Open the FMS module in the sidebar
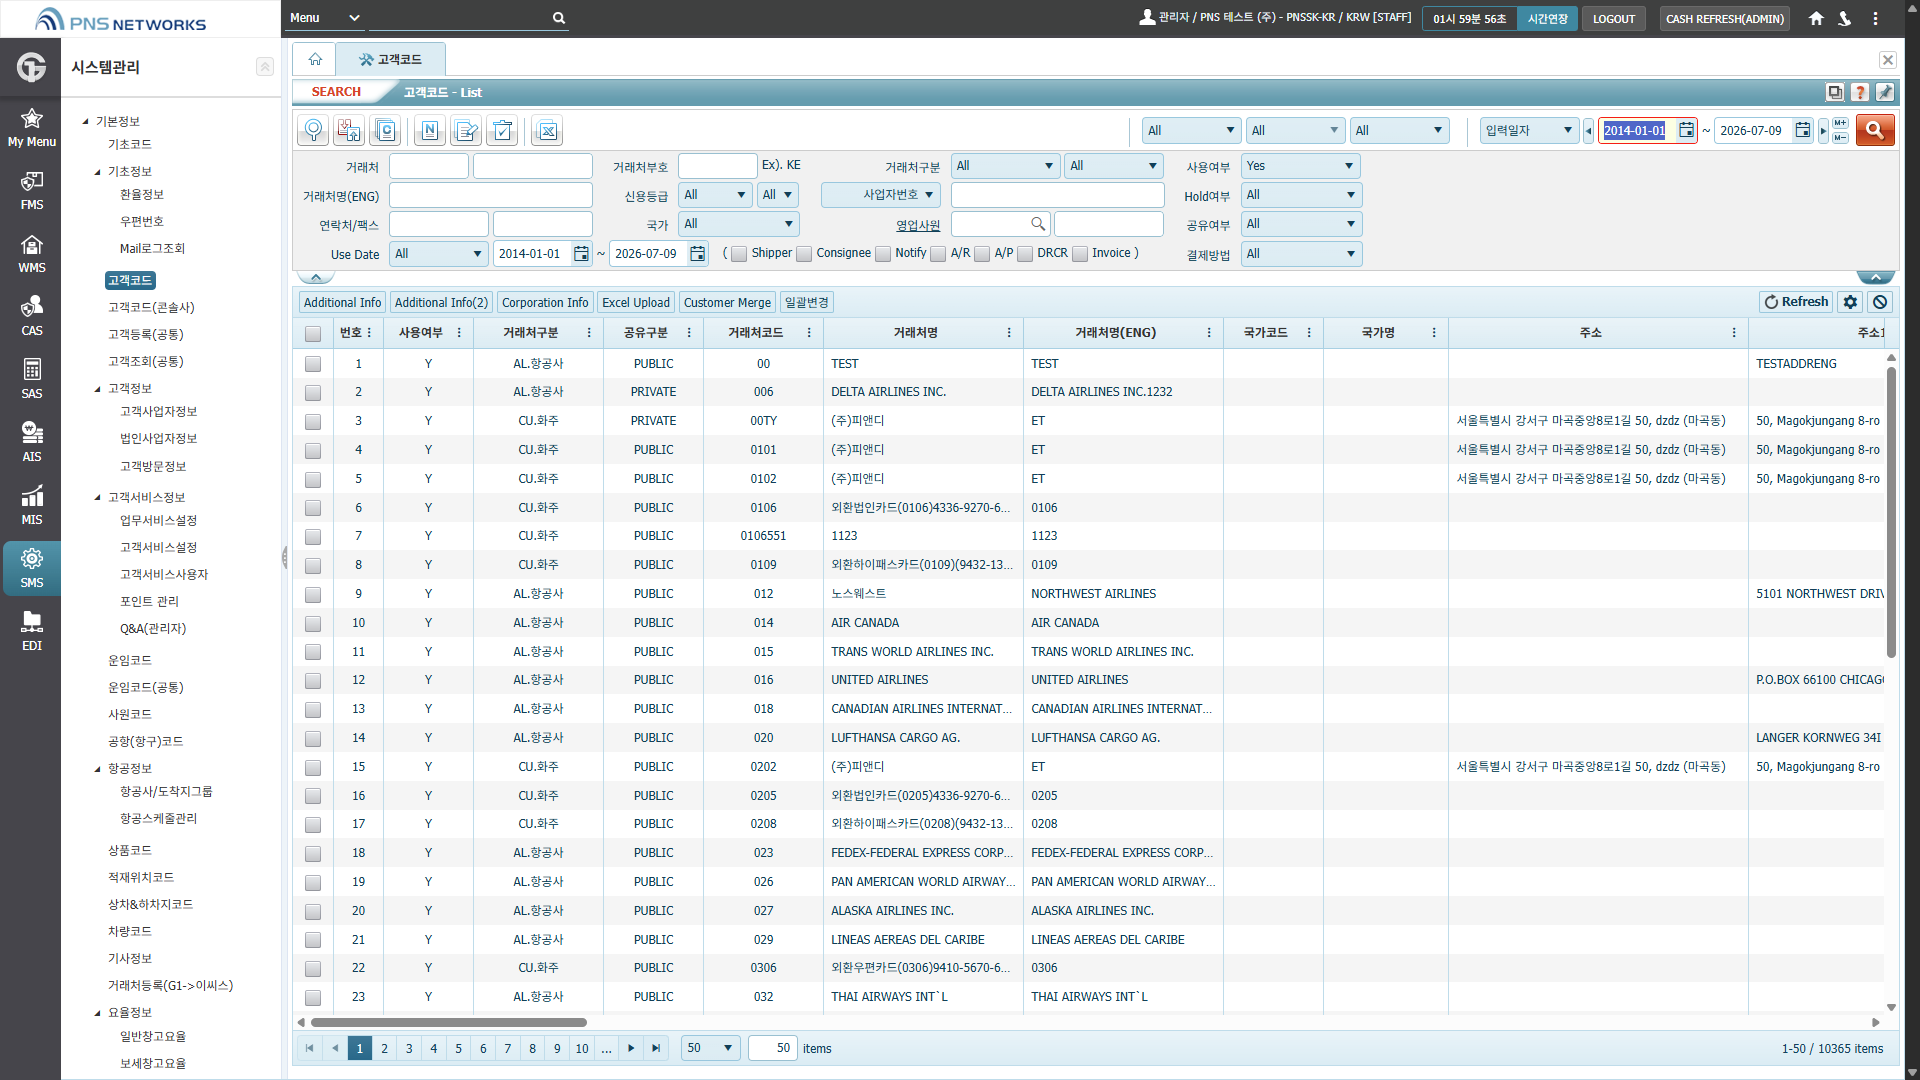 pyautogui.click(x=32, y=190)
